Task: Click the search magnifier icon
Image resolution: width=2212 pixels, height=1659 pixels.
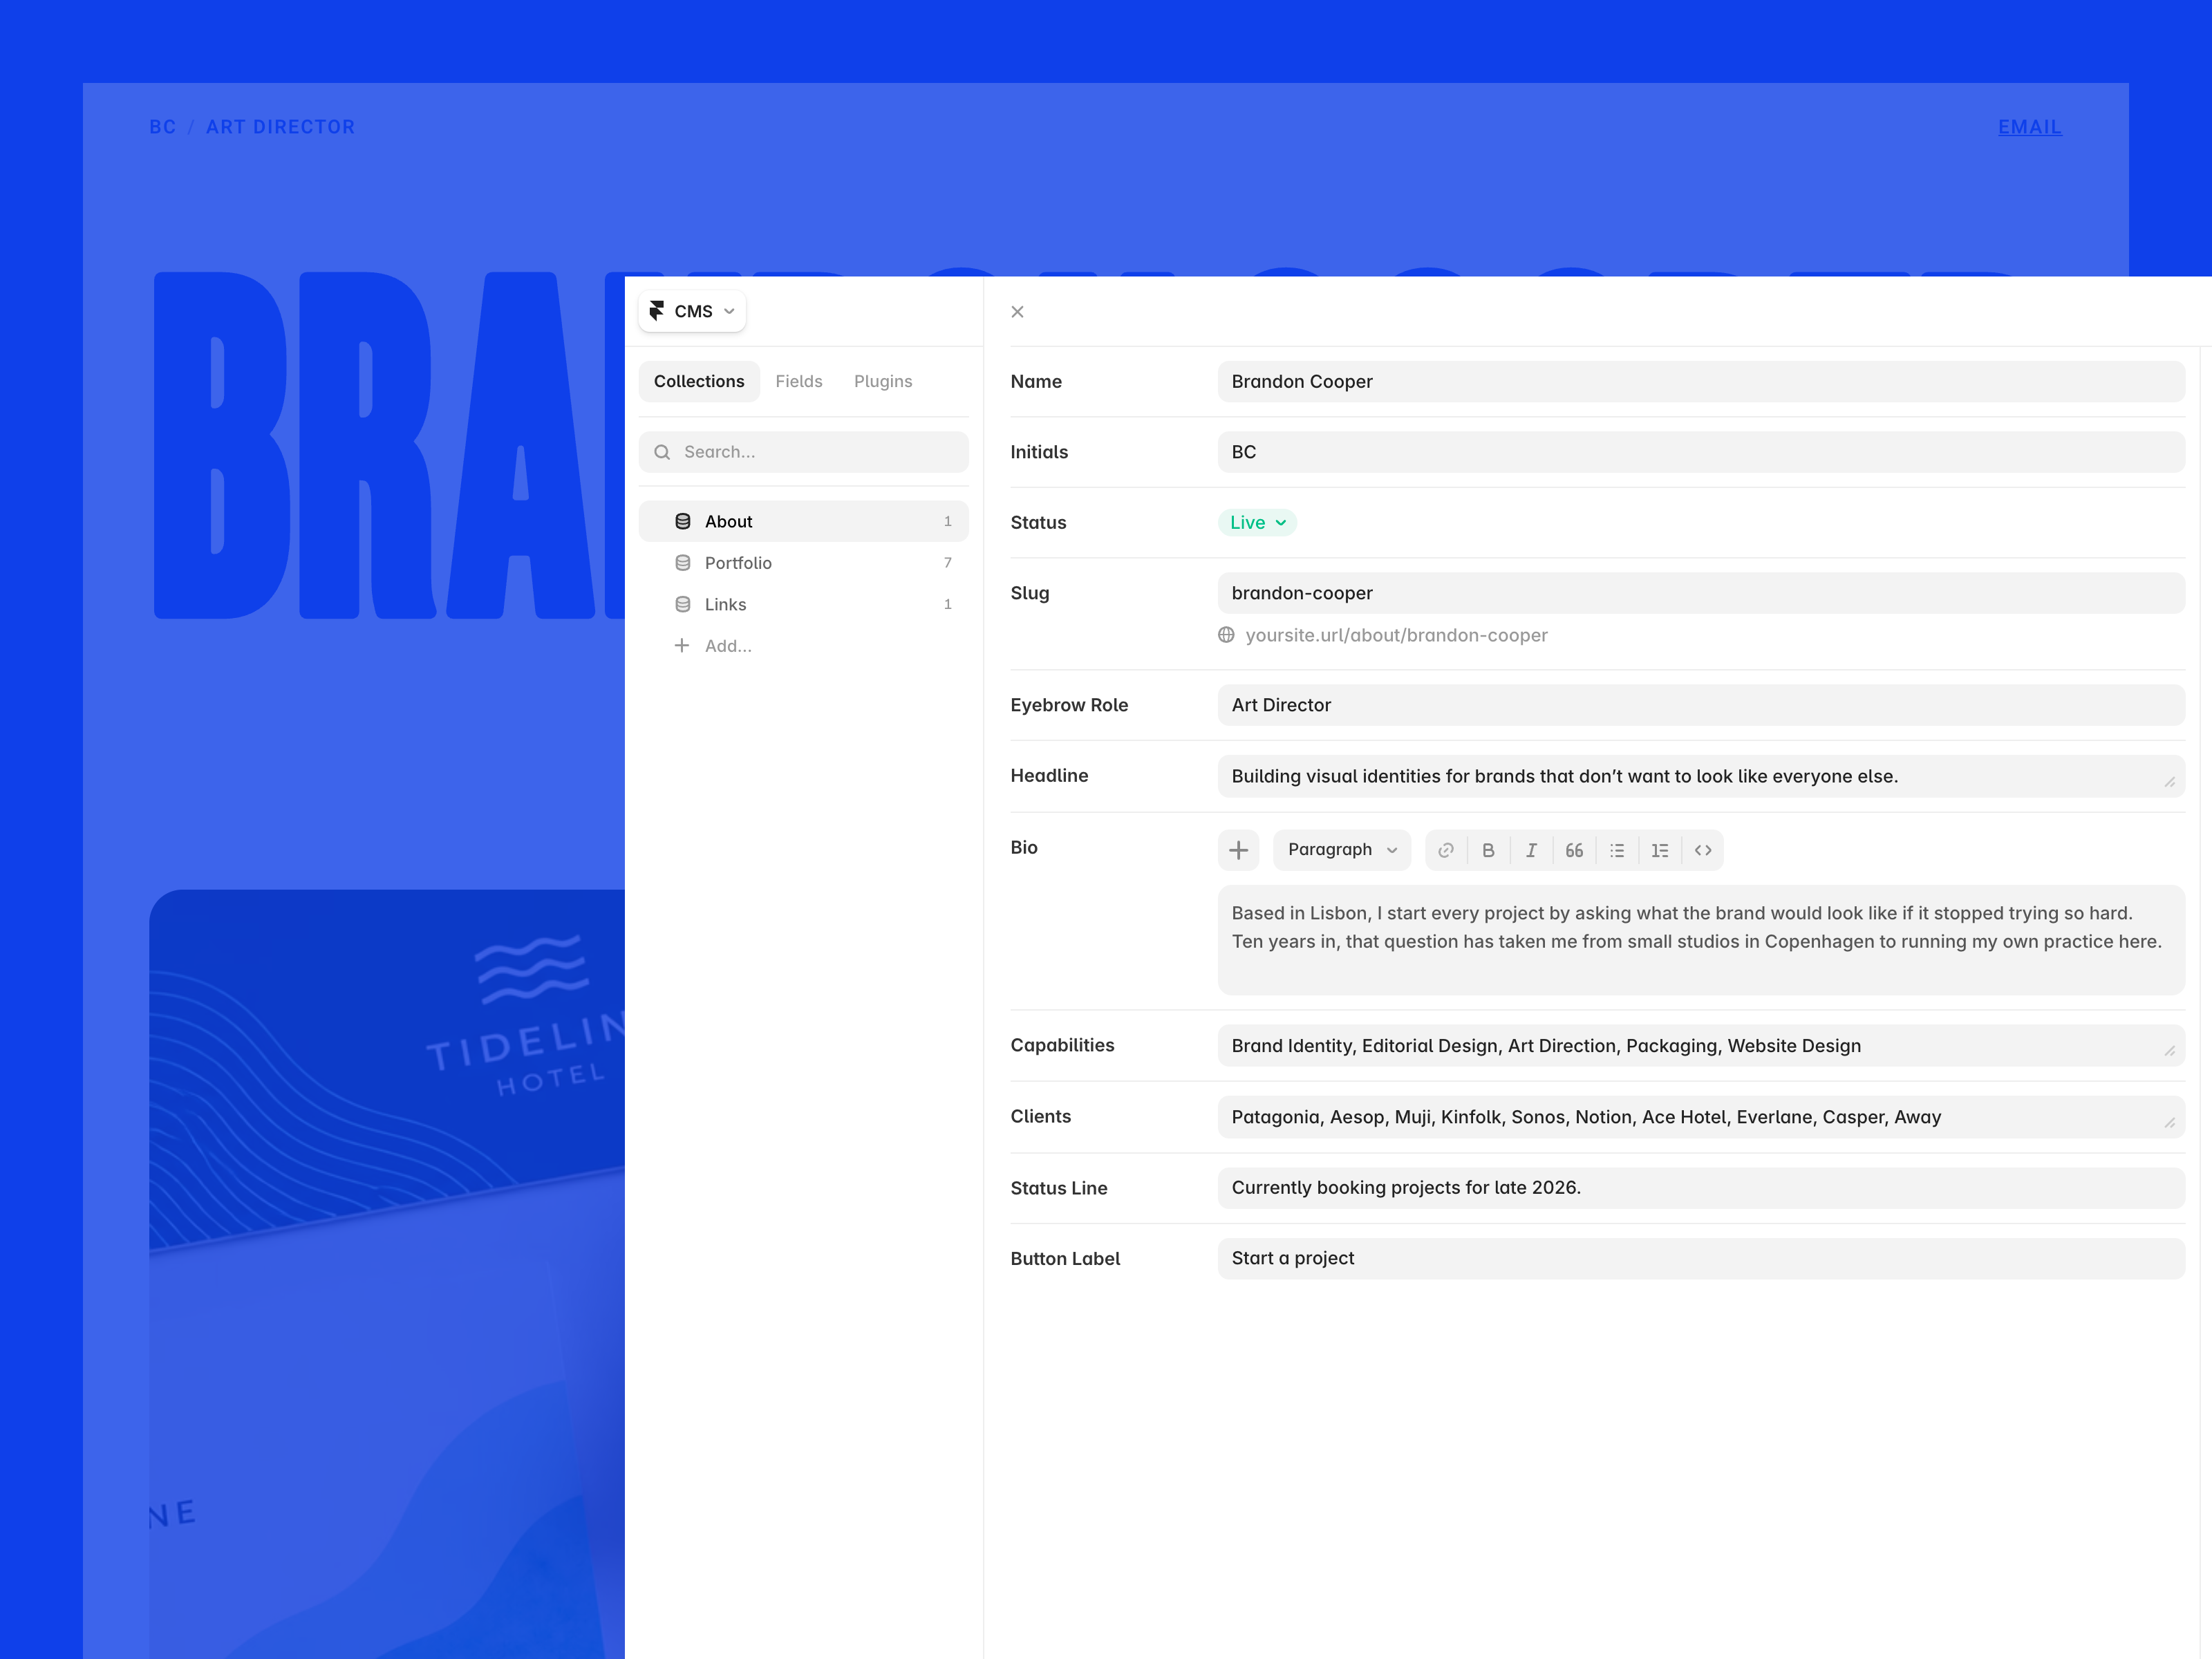Action: coord(662,452)
